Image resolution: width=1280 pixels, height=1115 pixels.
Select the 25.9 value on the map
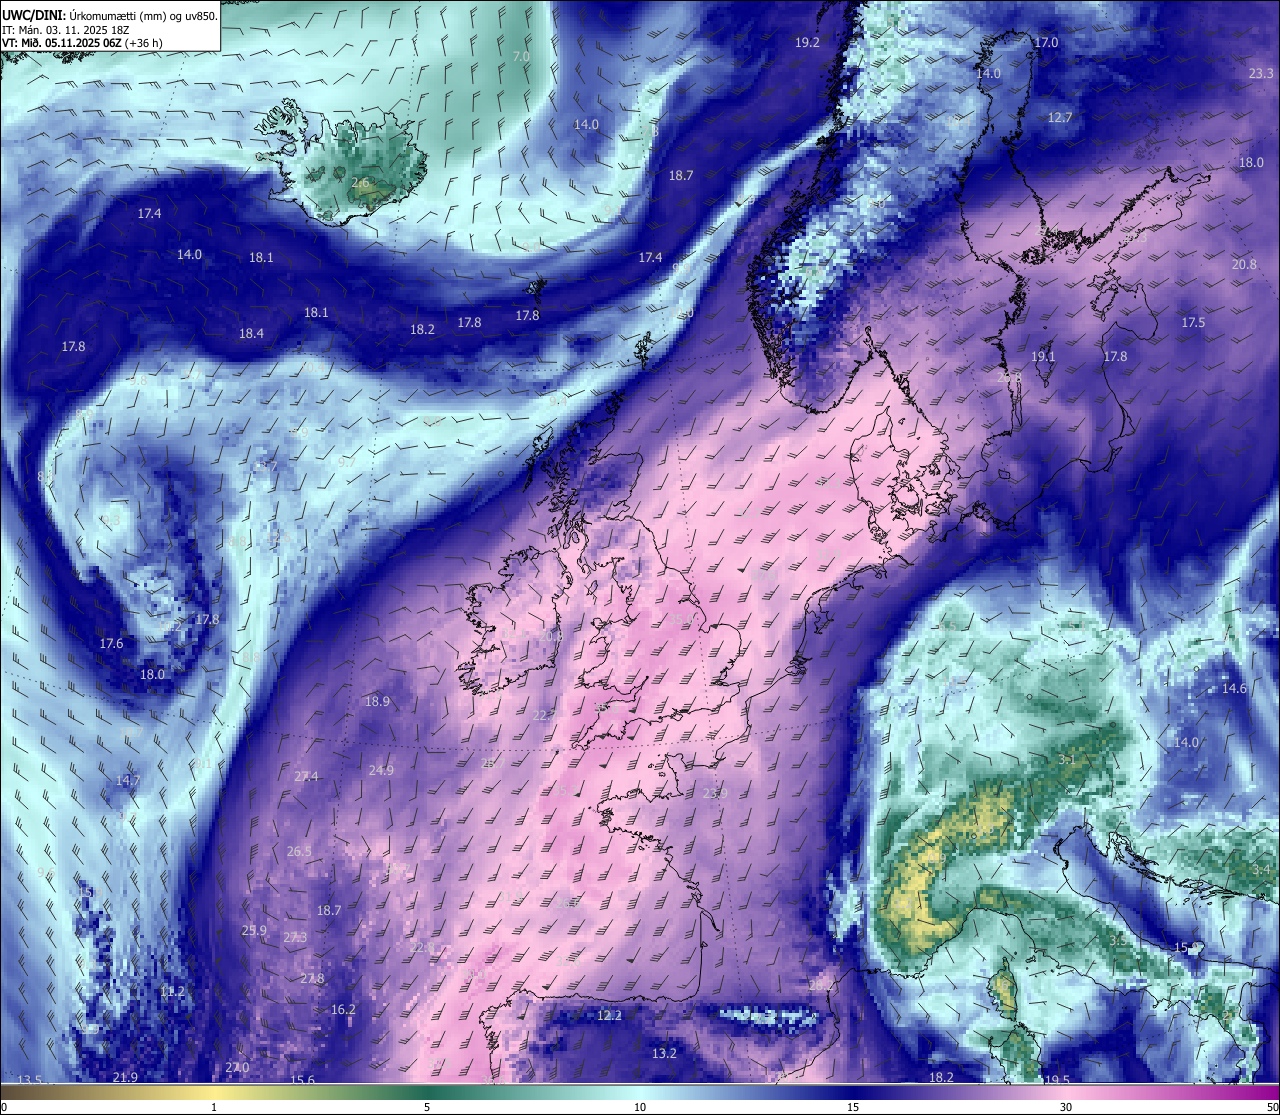click(254, 930)
